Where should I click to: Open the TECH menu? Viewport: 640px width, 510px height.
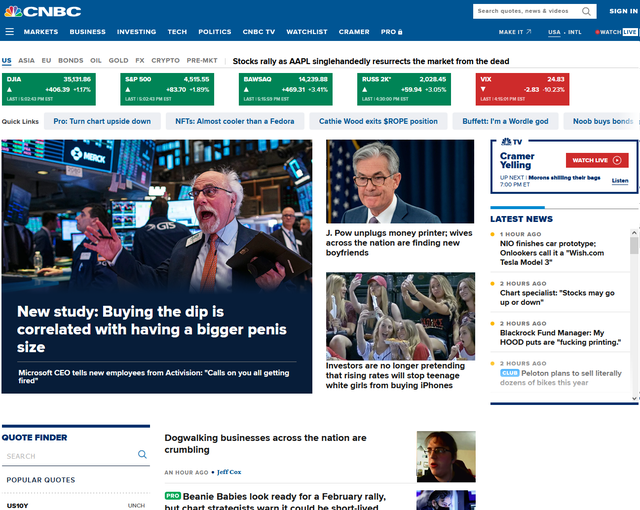177,32
